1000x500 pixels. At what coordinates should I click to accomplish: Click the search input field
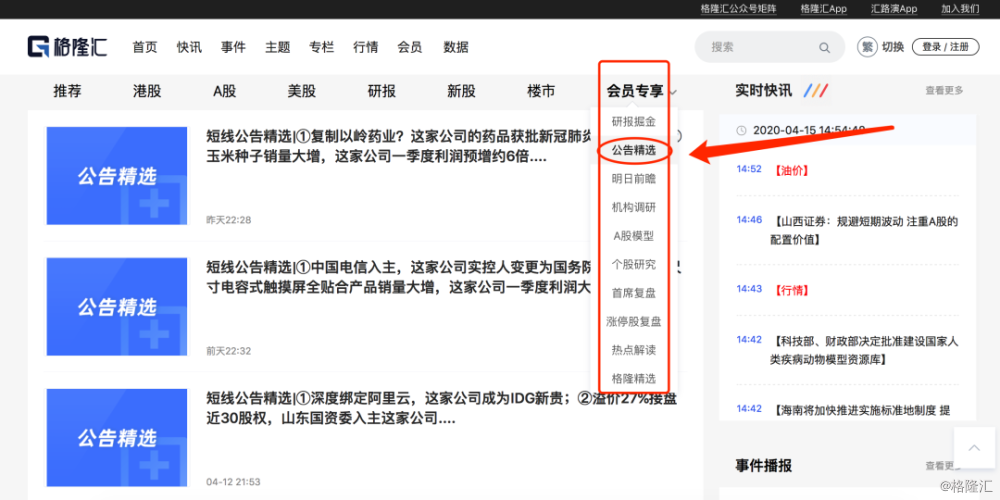(770, 47)
